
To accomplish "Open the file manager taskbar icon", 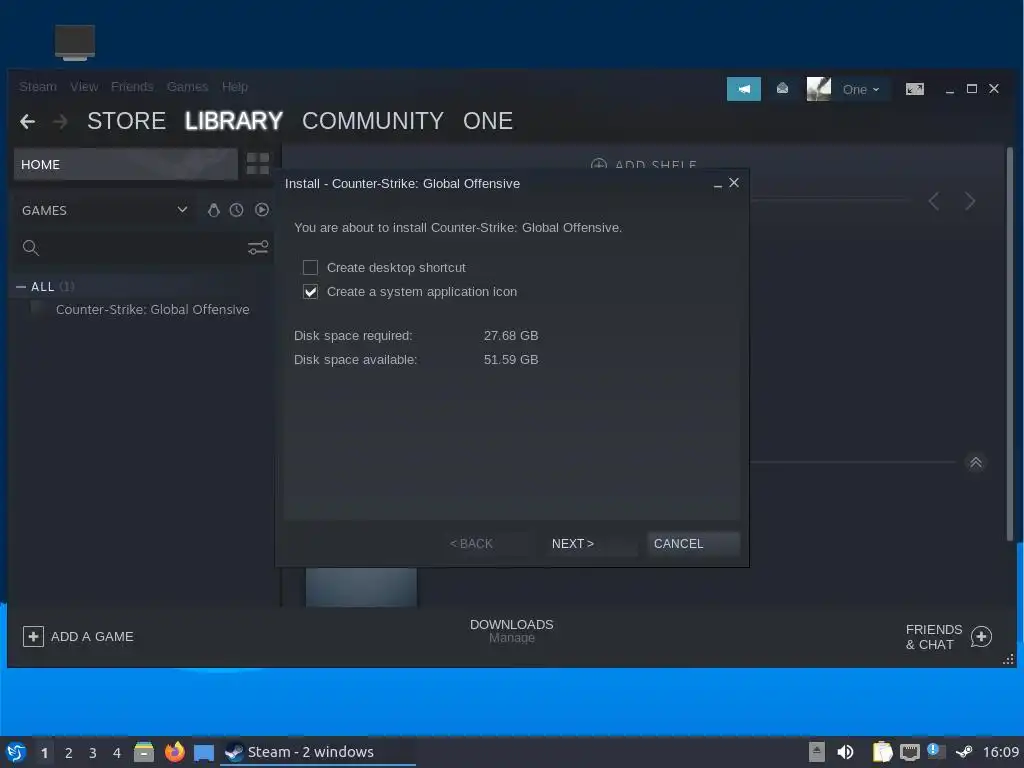I will (144, 752).
